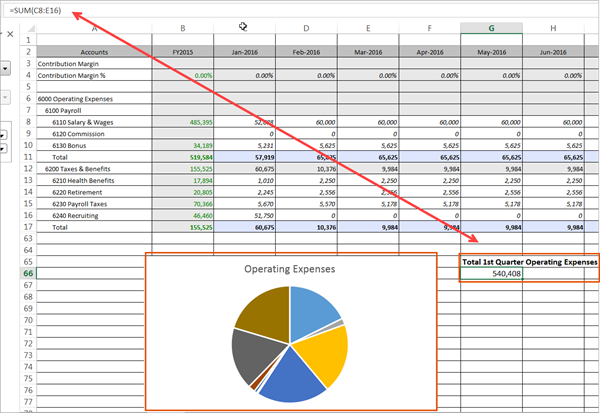Image resolution: width=600 pixels, height=413 pixels.
Task: Click the green 485,395 FY2015 salary value
Action: [183, 122]
